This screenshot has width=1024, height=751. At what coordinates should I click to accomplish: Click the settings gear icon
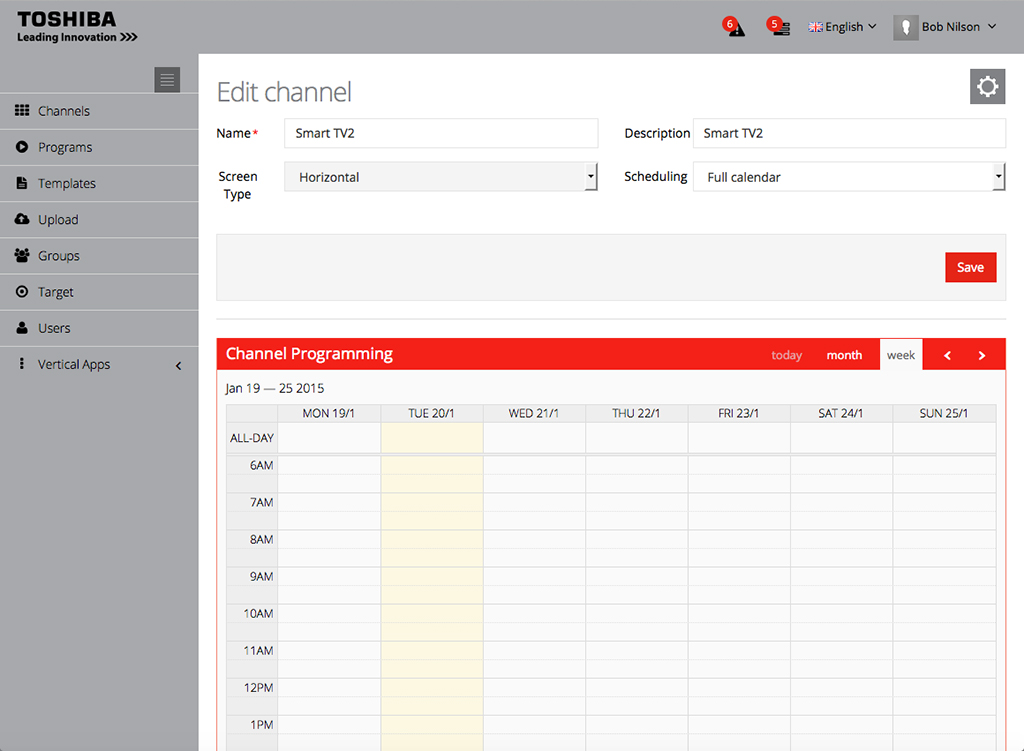[987, 87]
